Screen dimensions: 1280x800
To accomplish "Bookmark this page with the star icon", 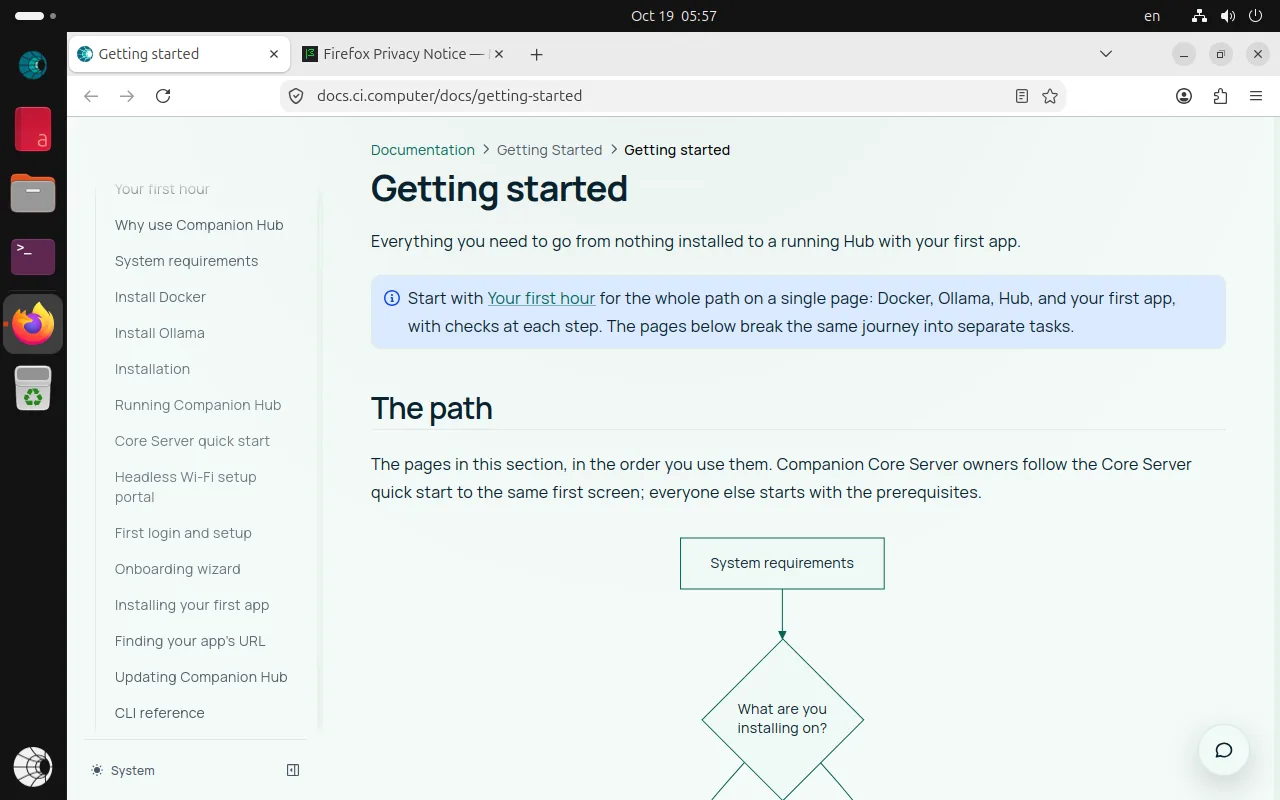I will click(1049, 96).
